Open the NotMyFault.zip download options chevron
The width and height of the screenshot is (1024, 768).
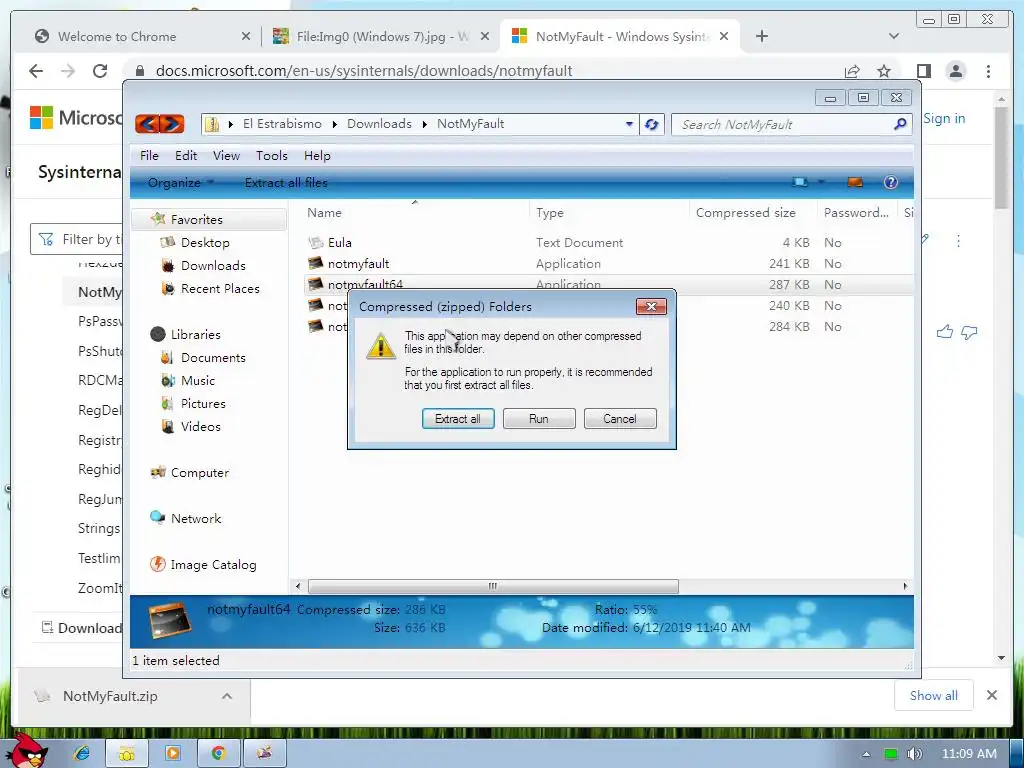coord(227,696)
